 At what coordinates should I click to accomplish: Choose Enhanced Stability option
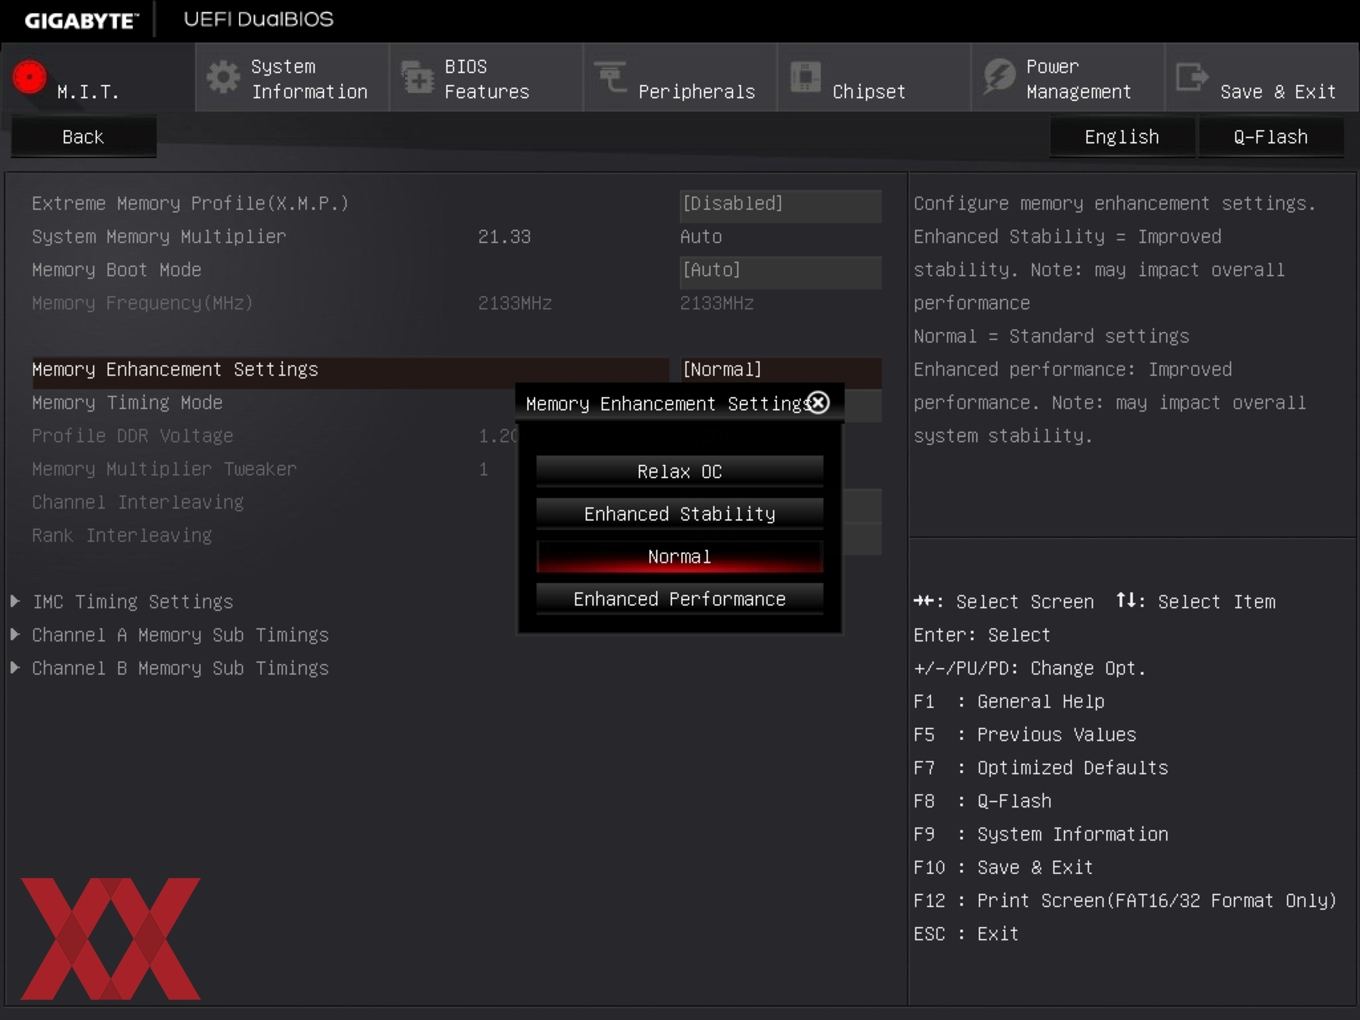679,514
